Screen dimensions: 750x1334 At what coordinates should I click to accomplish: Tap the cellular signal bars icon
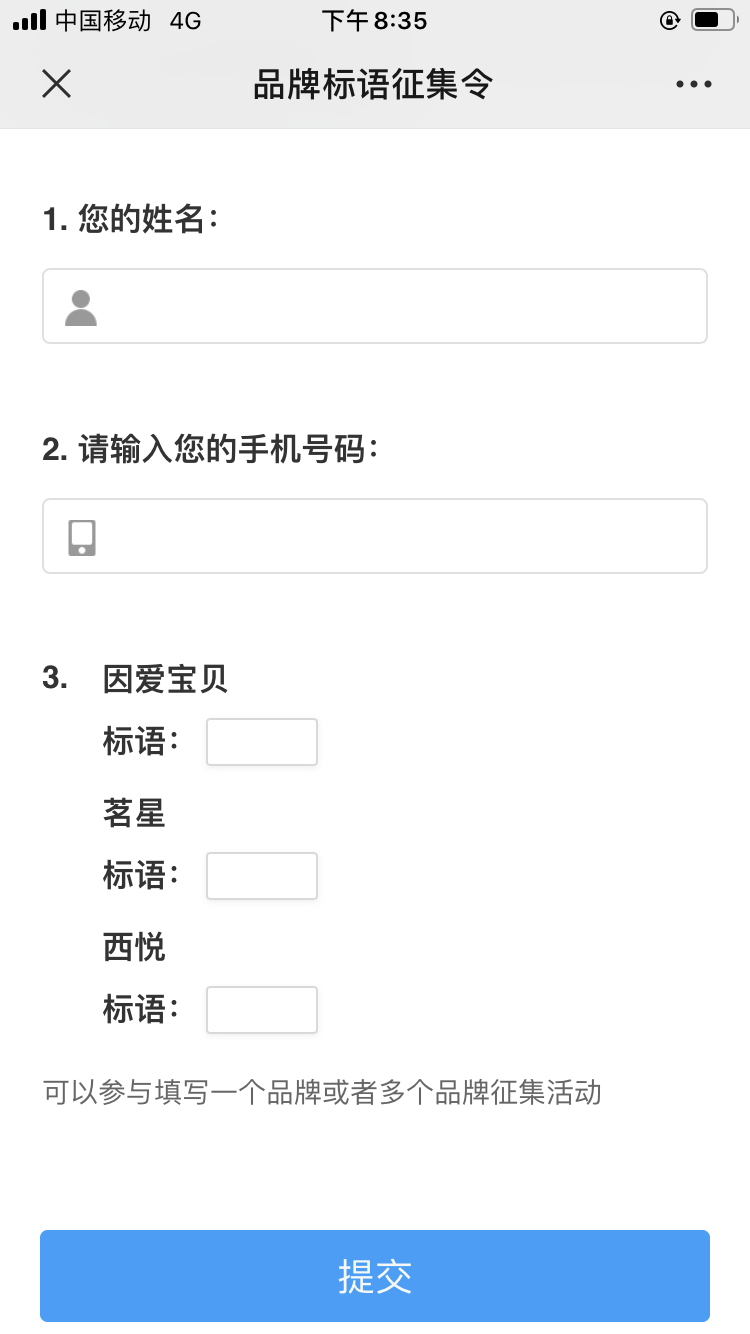tap(29, 20)
